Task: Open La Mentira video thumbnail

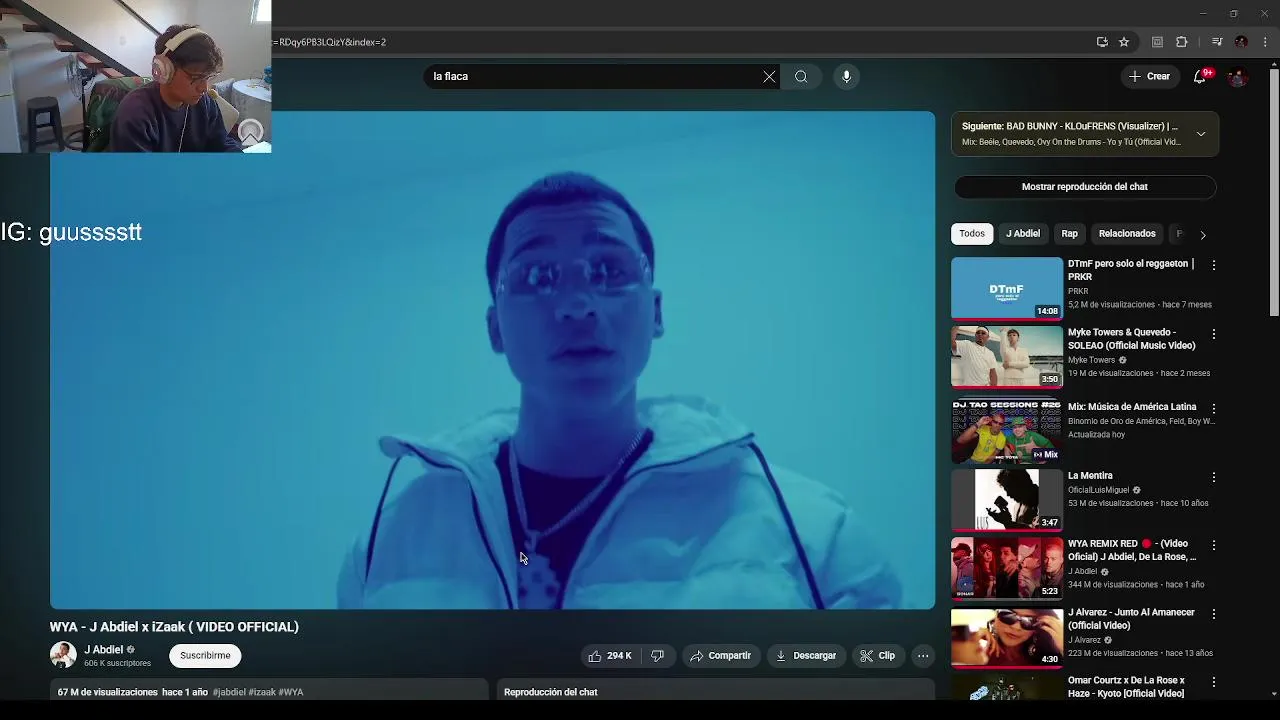Action: pos(1007,500)
